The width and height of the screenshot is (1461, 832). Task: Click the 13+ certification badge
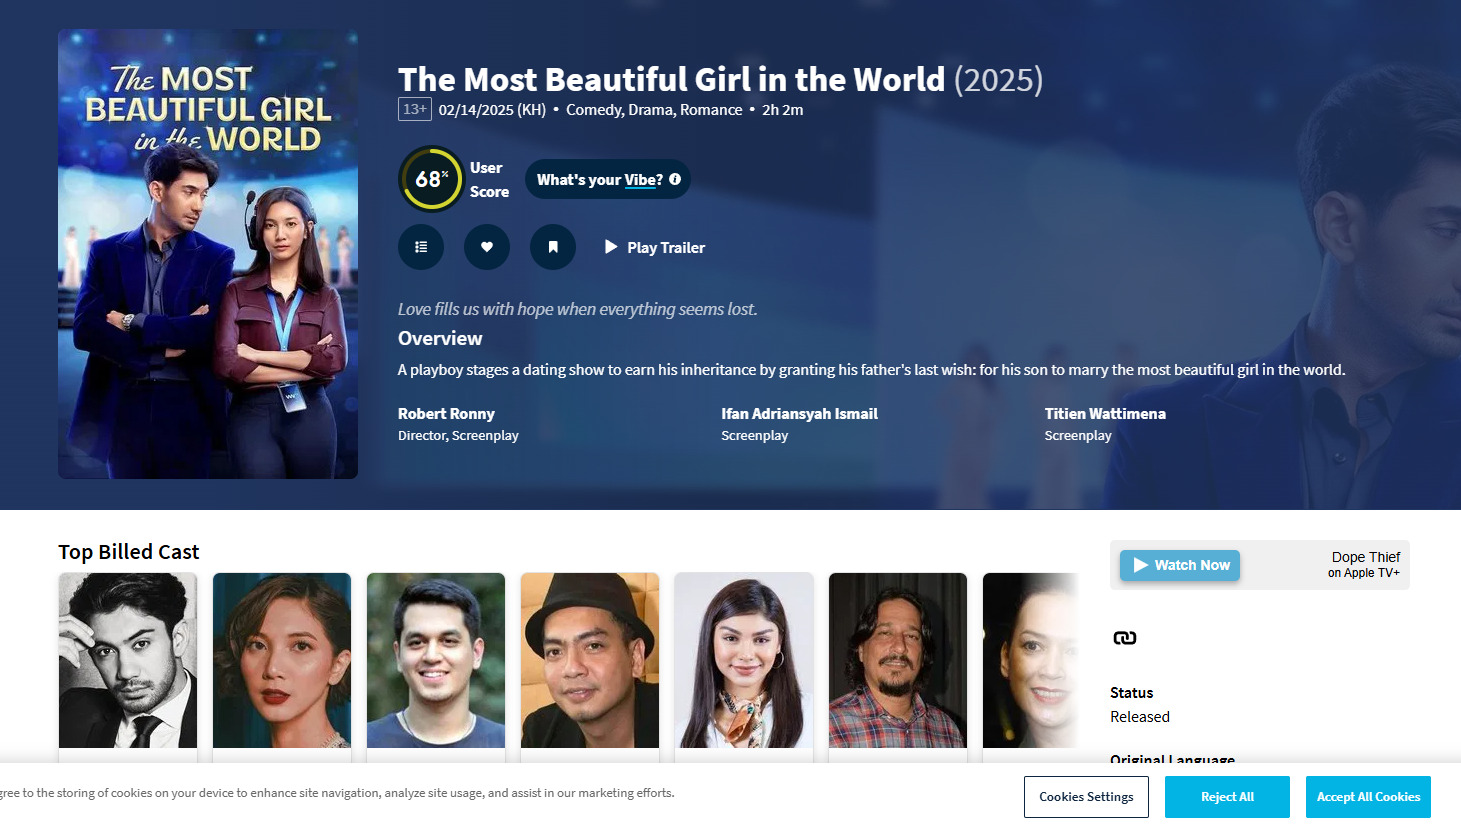[x=414, y=109]
